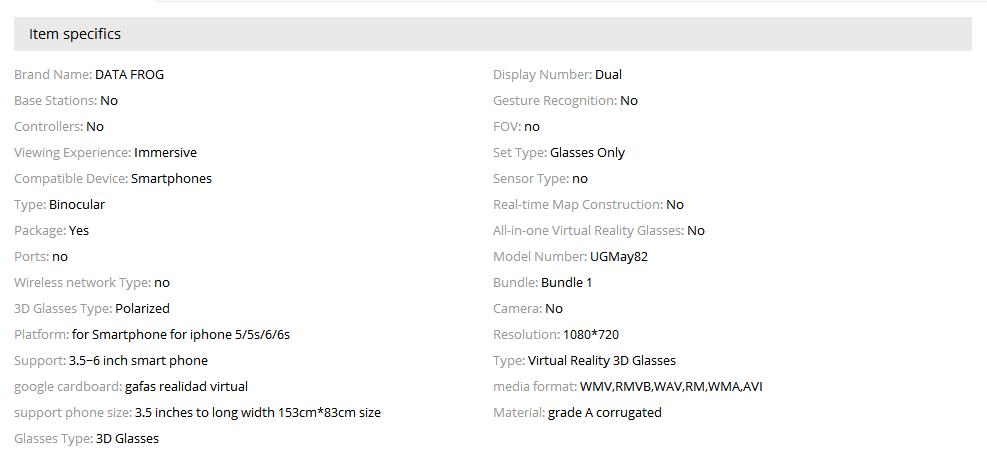Click the Set Type Glasses Only value
The image size is (987, 464).
pyautogui.click(x=587, y=152)
